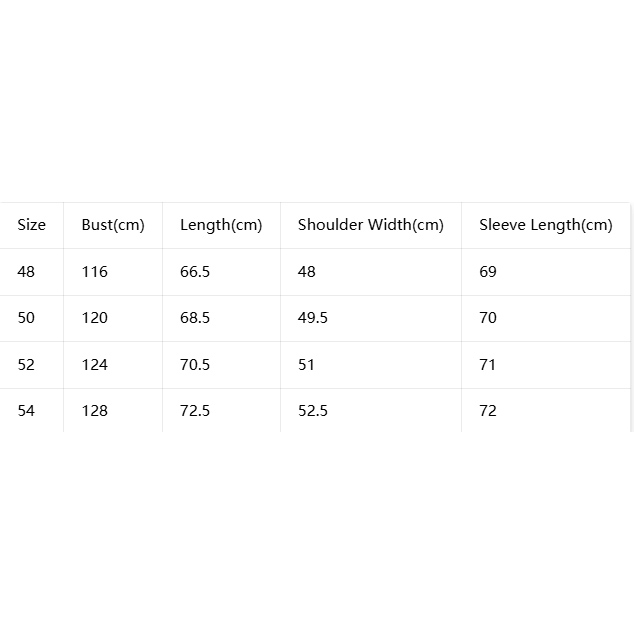This screenshot has width=634, height=634.
Task: Click bust value 120
Action: pyautogui.click(x=95, y=318)
